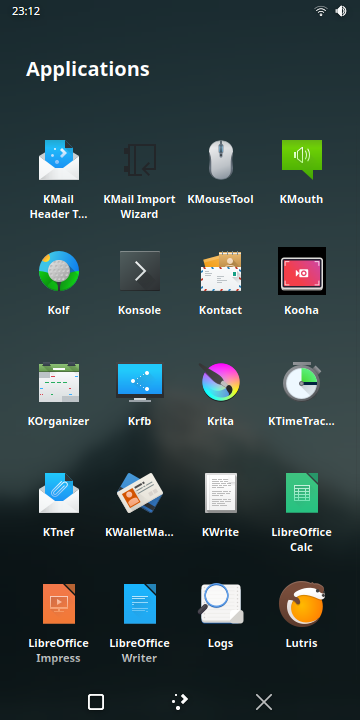Image resolution: width=360 pixels, height=720 pixels.
Task: Tap the KMouth label text
Action: 302,199
